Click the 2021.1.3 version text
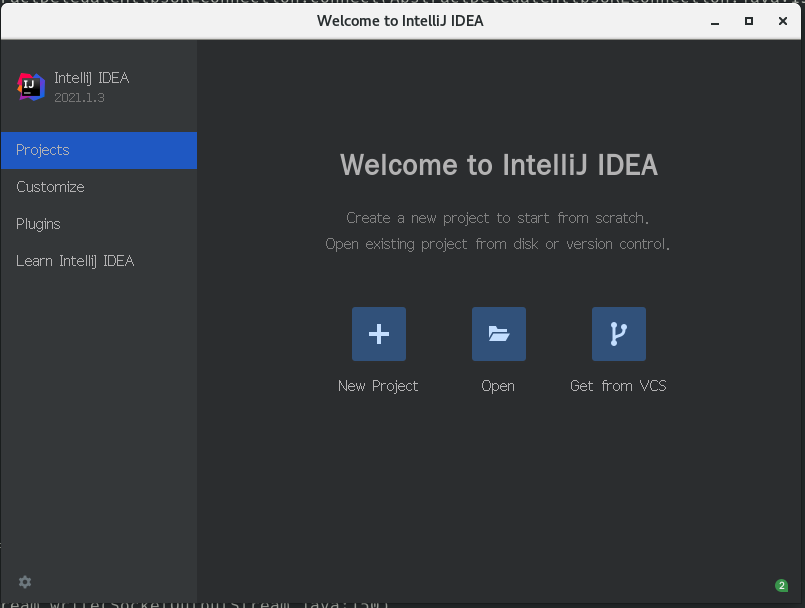The image size is (805, 608). click(80, 98)
